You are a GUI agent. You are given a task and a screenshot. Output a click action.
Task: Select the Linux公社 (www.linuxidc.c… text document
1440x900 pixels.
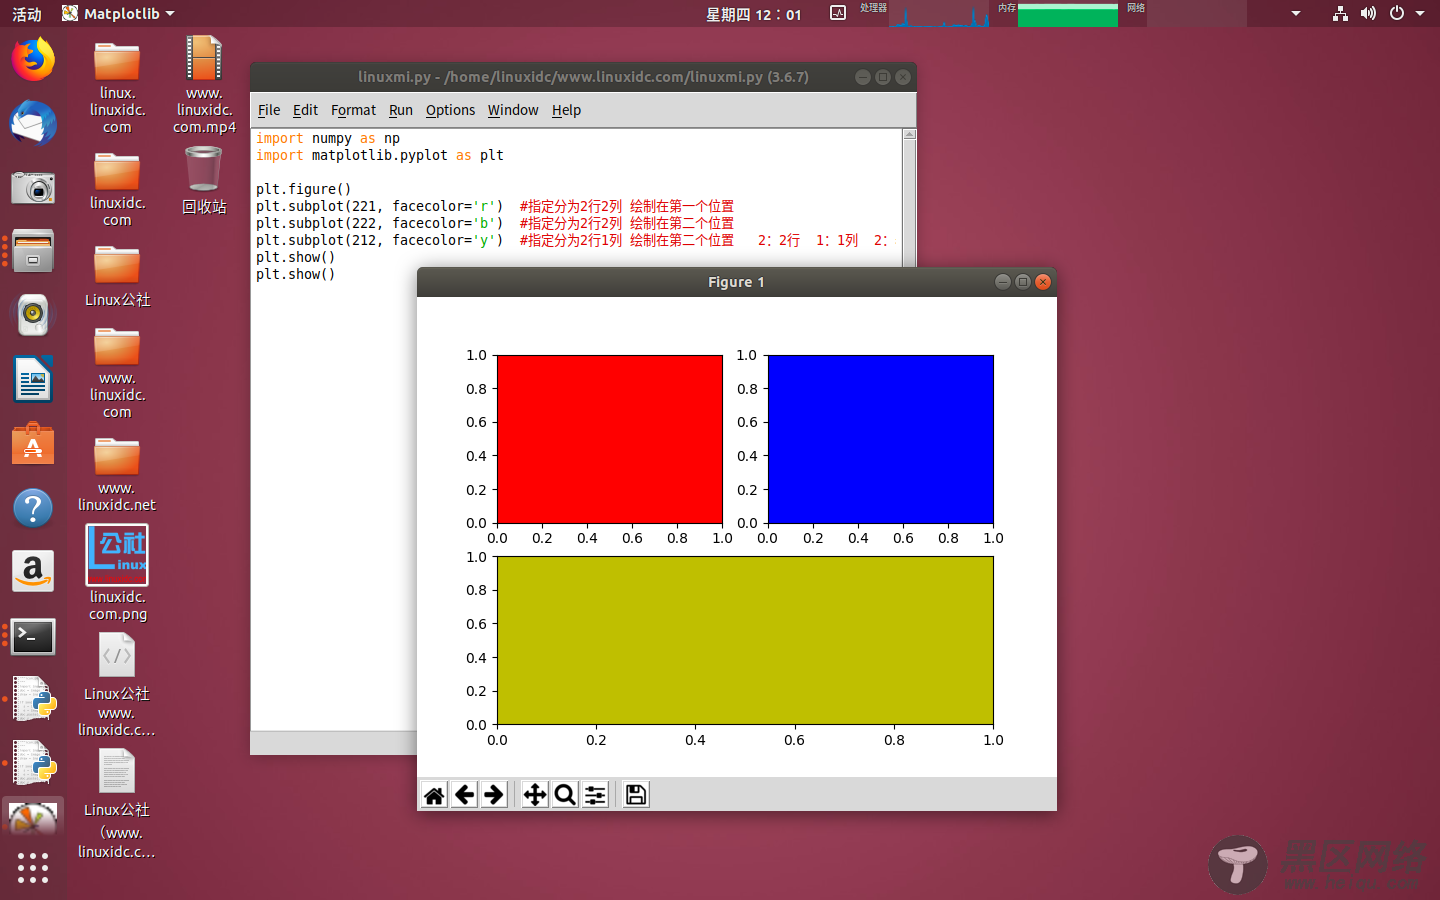coord(117,805)
